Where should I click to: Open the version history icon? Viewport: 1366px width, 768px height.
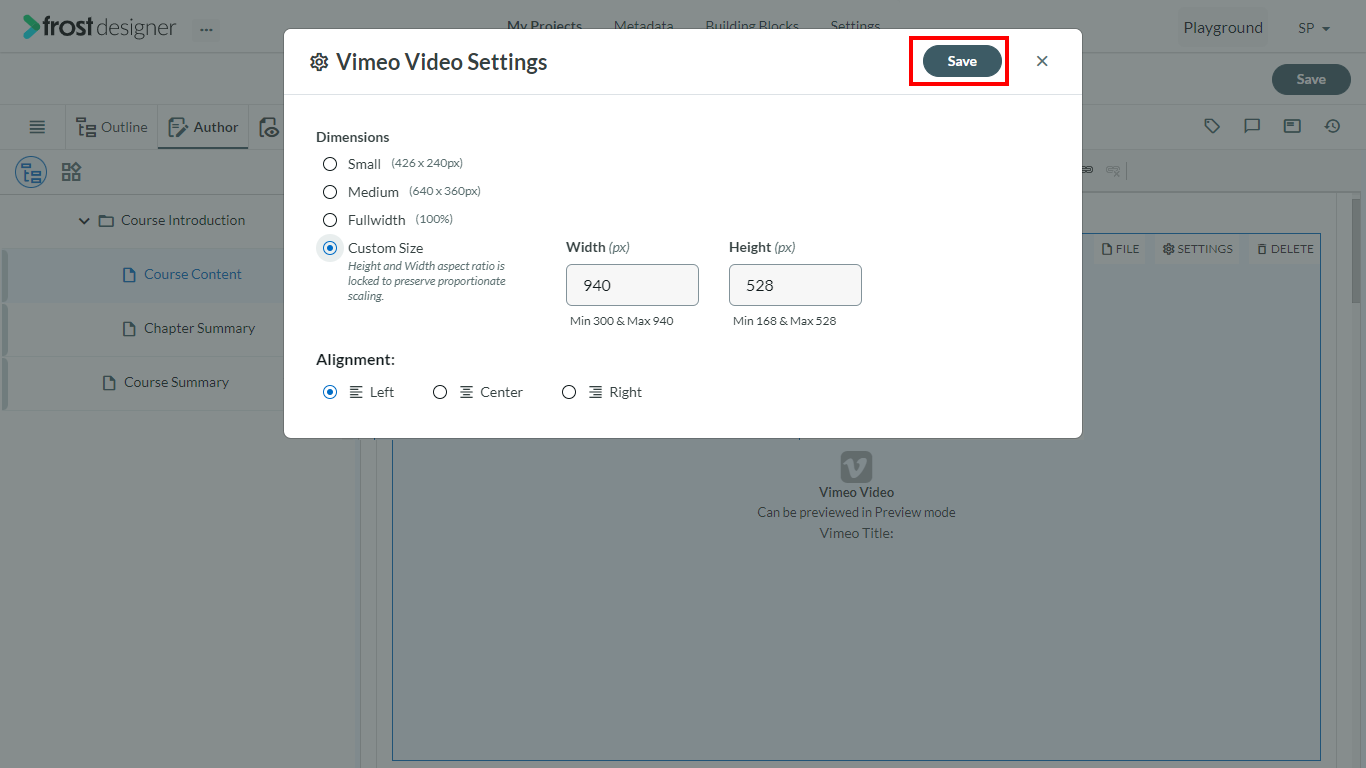[x=1332, y=126]
